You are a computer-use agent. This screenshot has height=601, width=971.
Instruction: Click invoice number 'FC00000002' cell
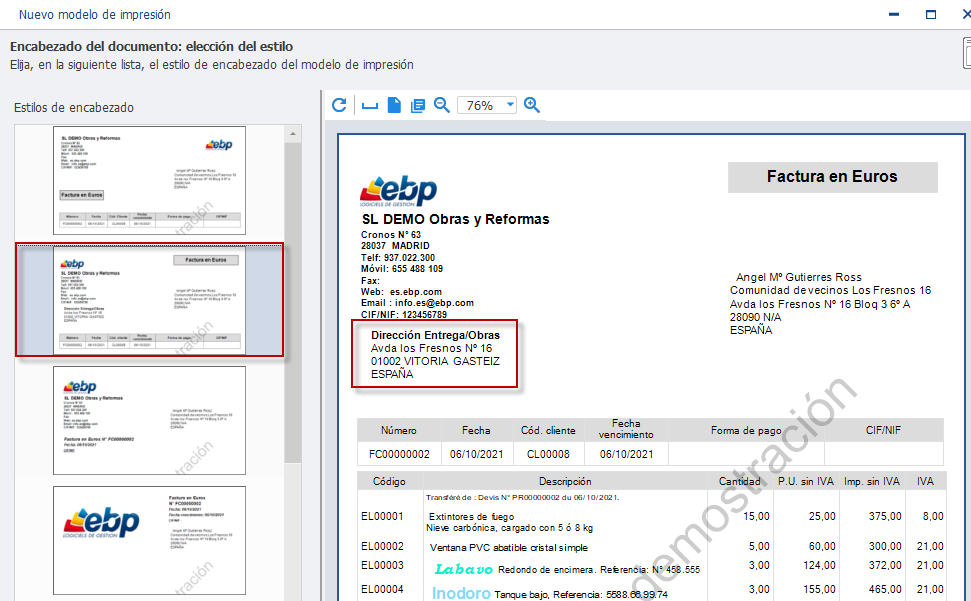click(x=399, y=454)
